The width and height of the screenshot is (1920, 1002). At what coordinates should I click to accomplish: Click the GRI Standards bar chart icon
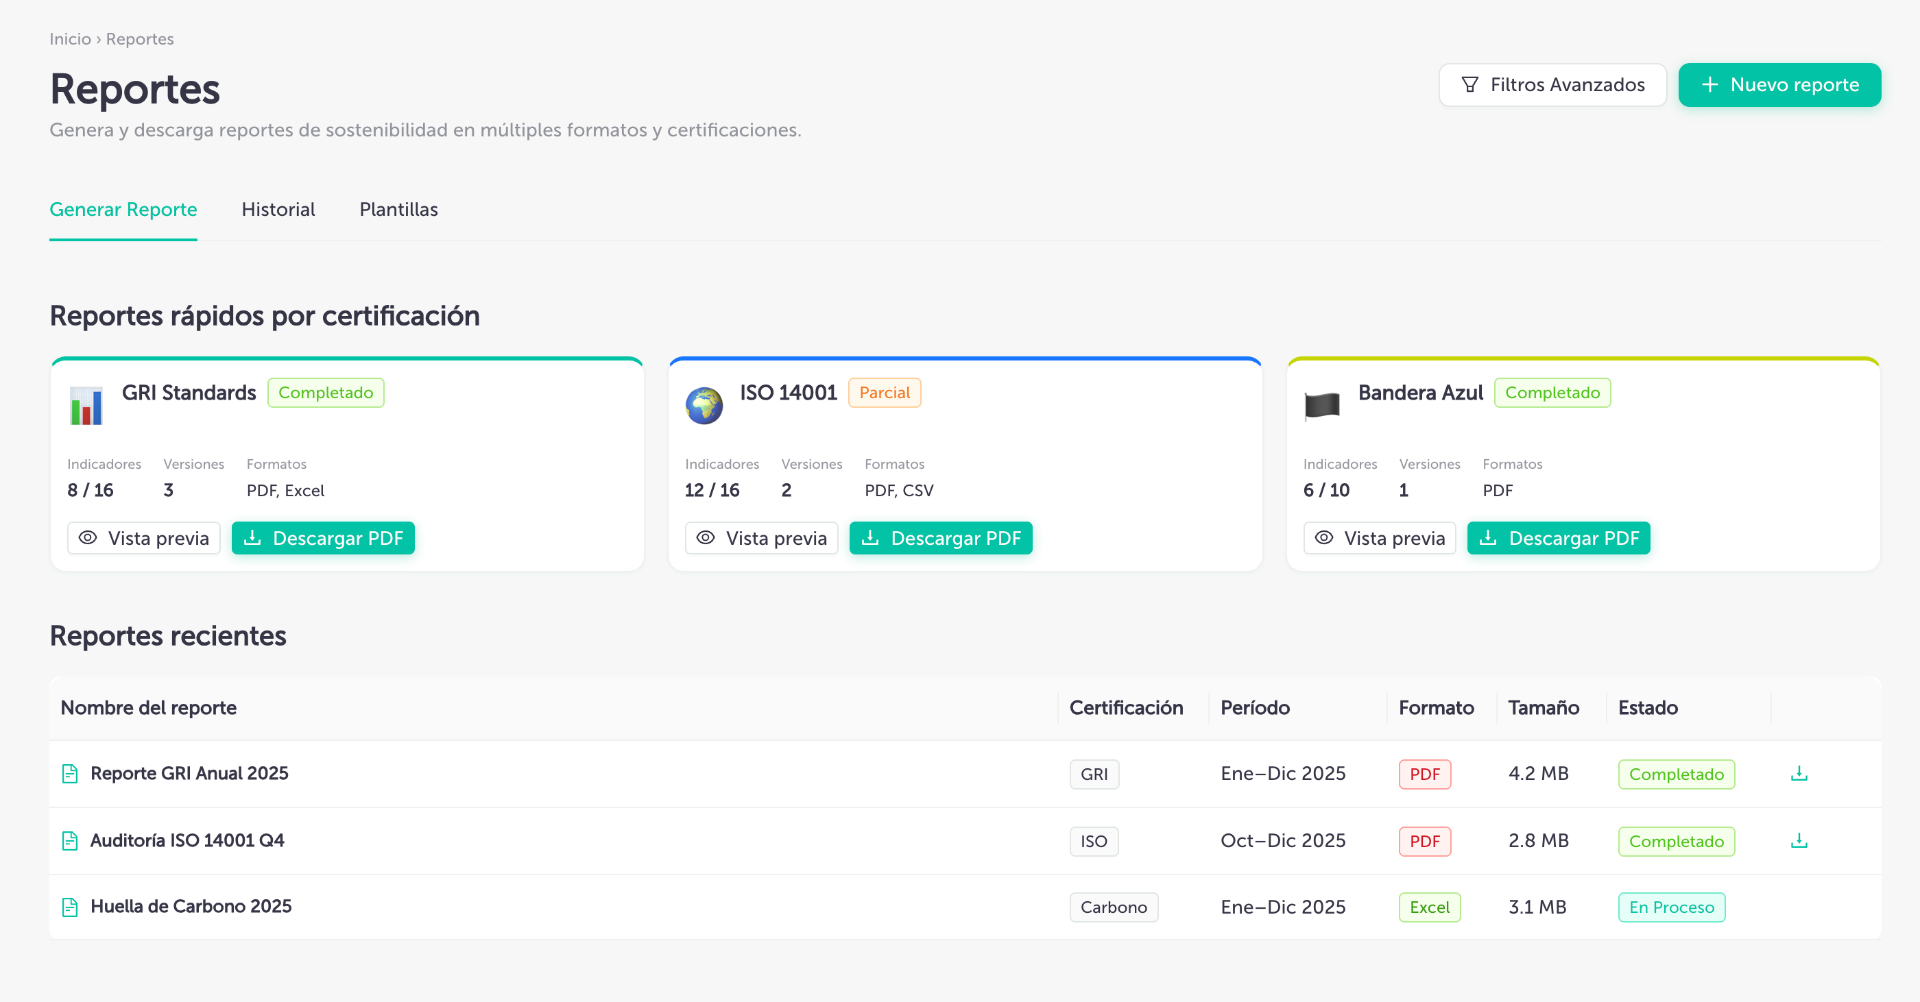[86, 406]
